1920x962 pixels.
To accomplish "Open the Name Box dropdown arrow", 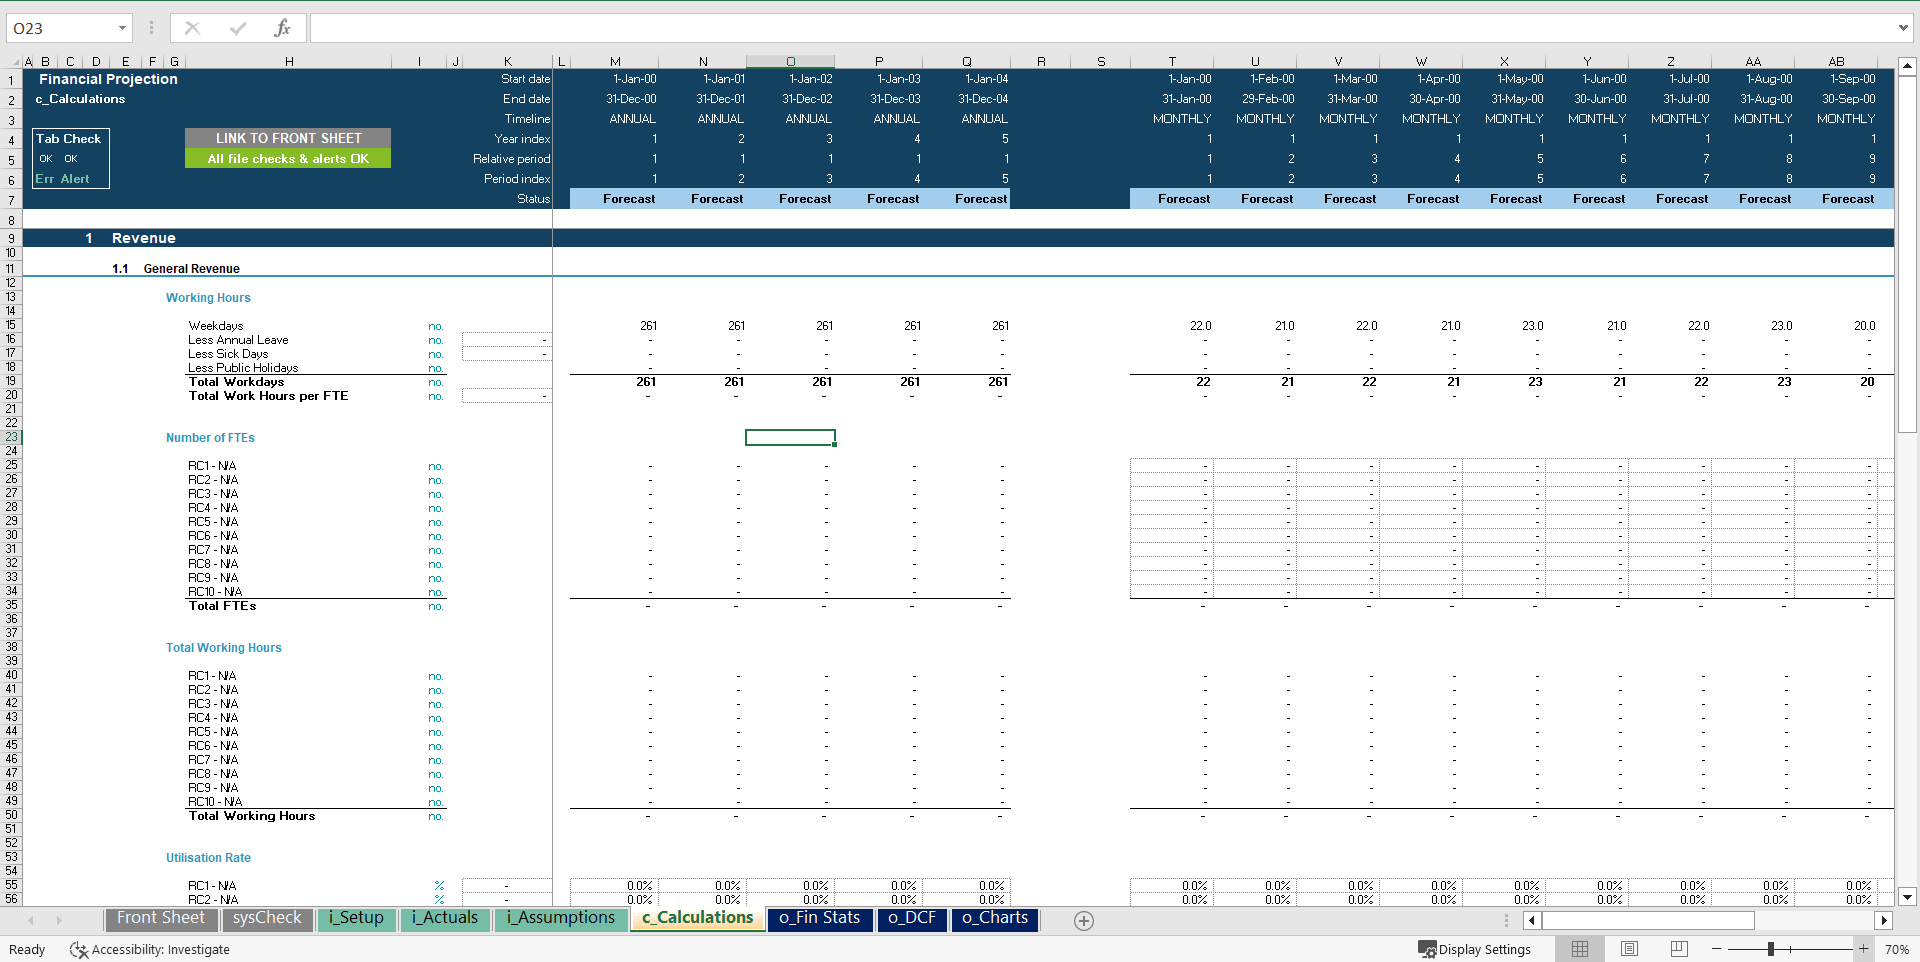I will (124, 27).
